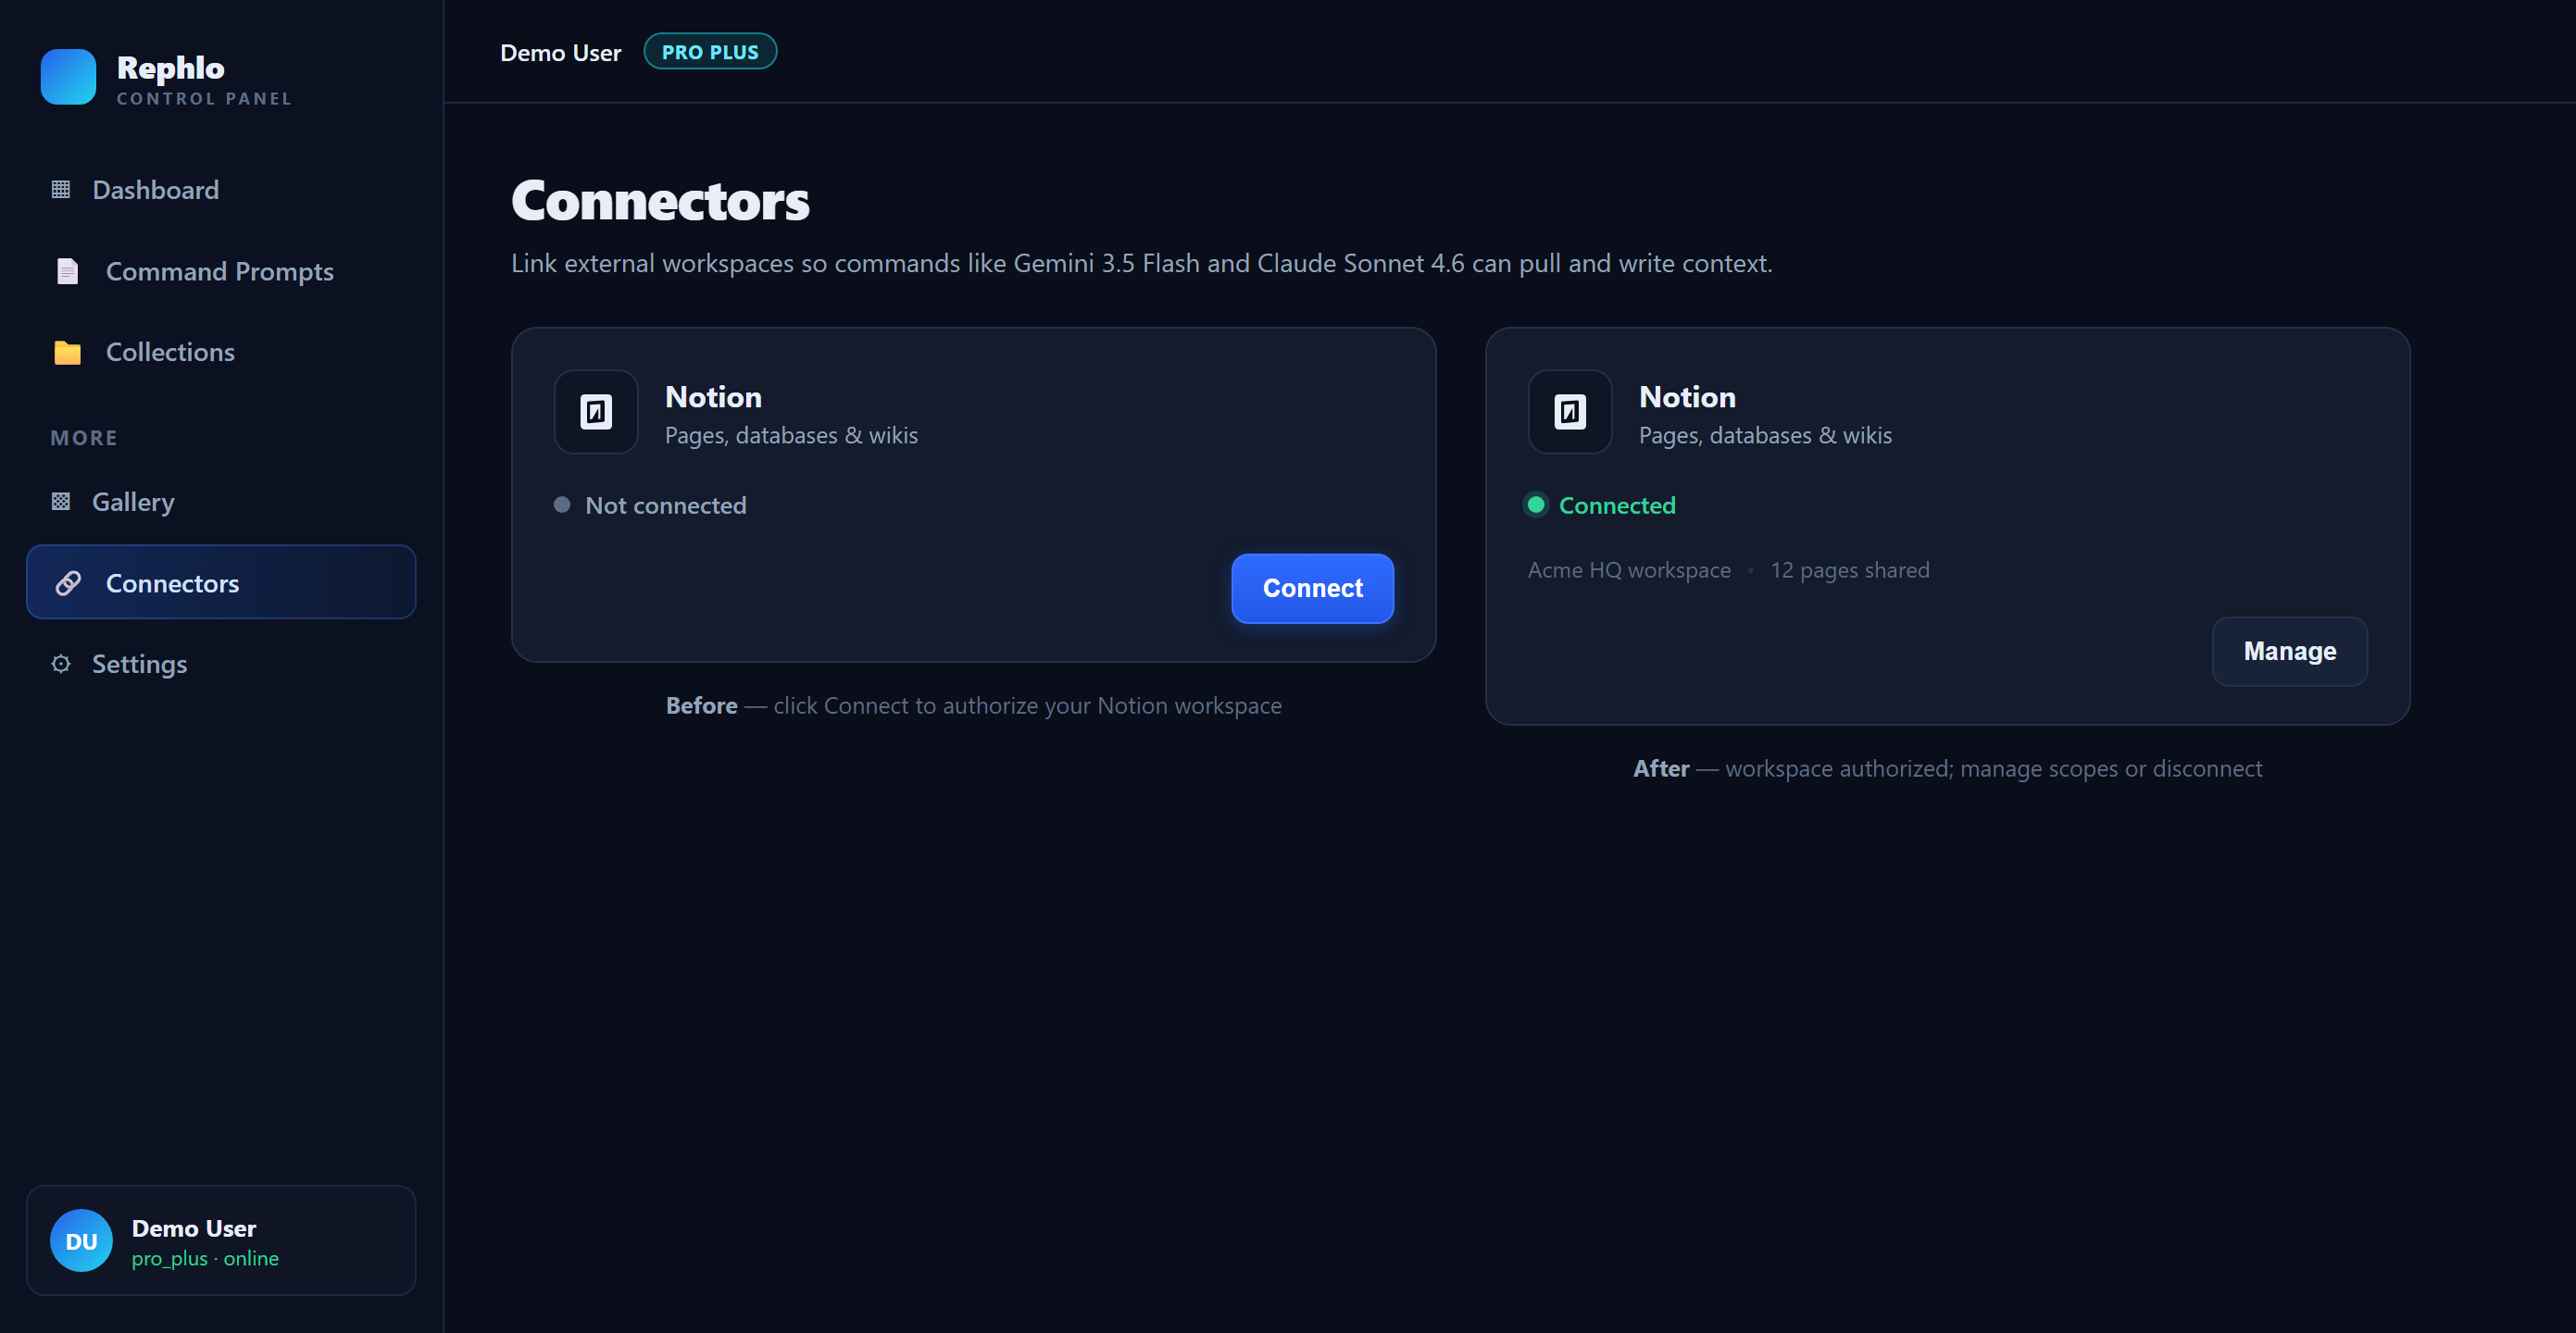2576x1333 pixels.
Task: Click the Rephlo logo square
Action: (68, 77)
